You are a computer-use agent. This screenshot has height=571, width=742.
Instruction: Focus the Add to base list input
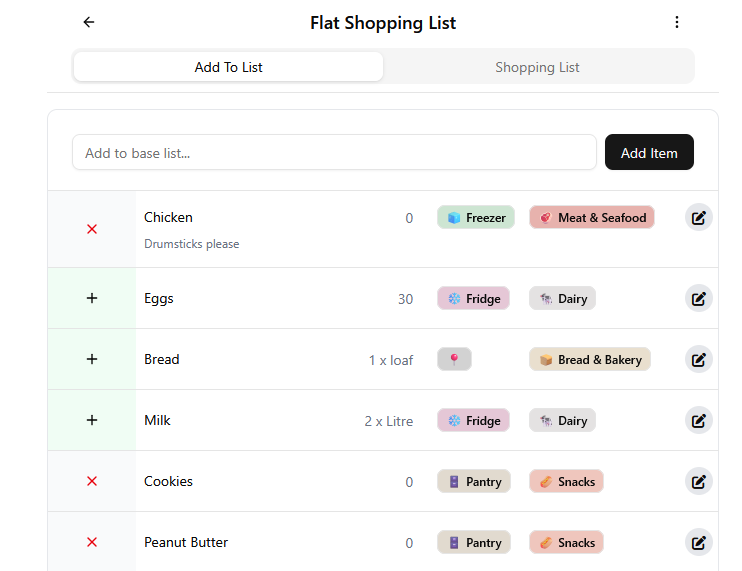pos(334,152)
